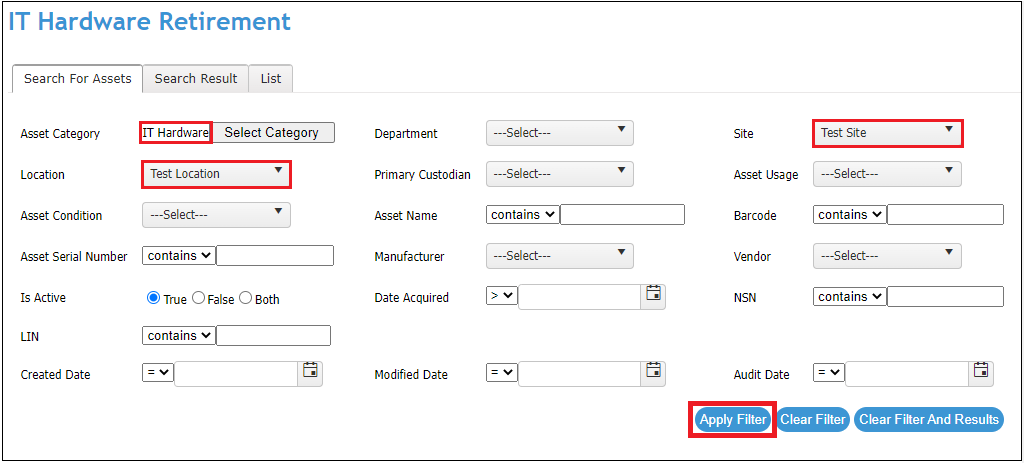Click the IT Hardware Retirement heading

pos(150,21)
